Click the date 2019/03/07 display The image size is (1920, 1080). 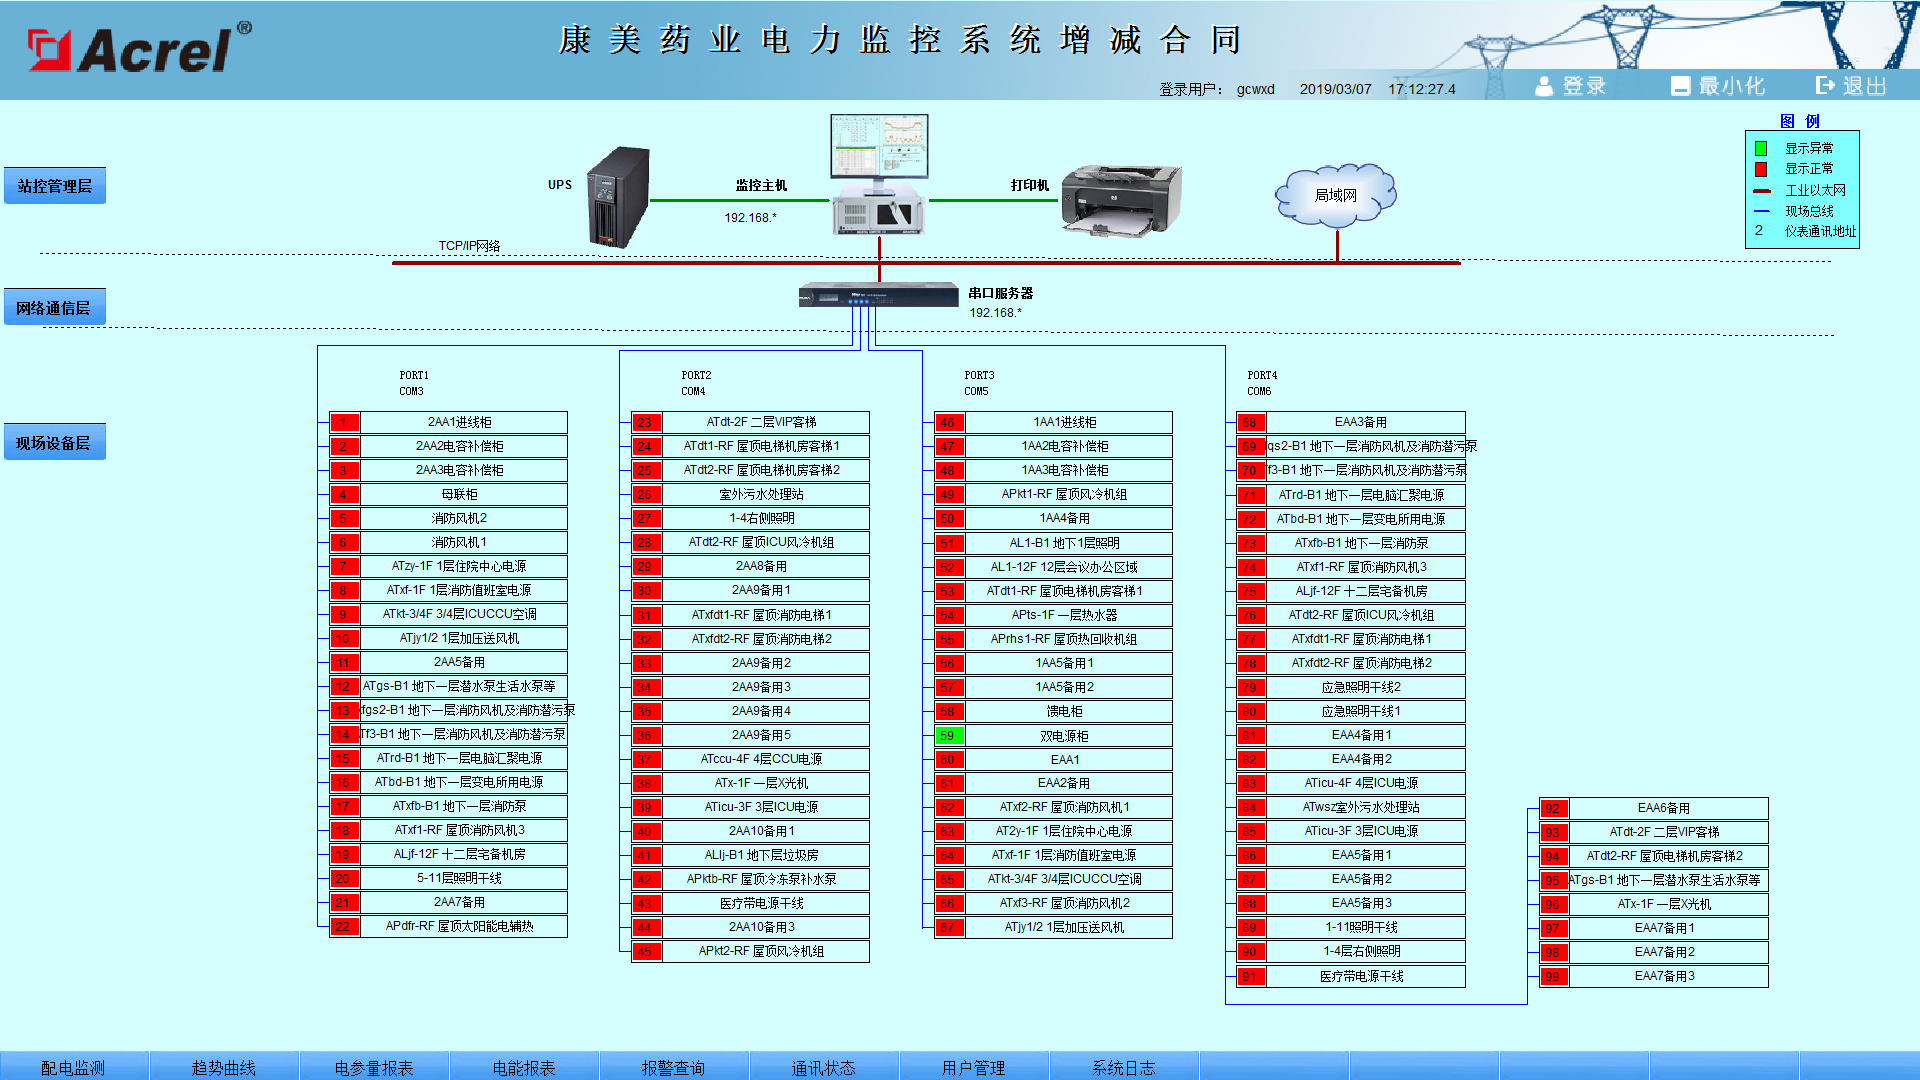[1335, 89]
